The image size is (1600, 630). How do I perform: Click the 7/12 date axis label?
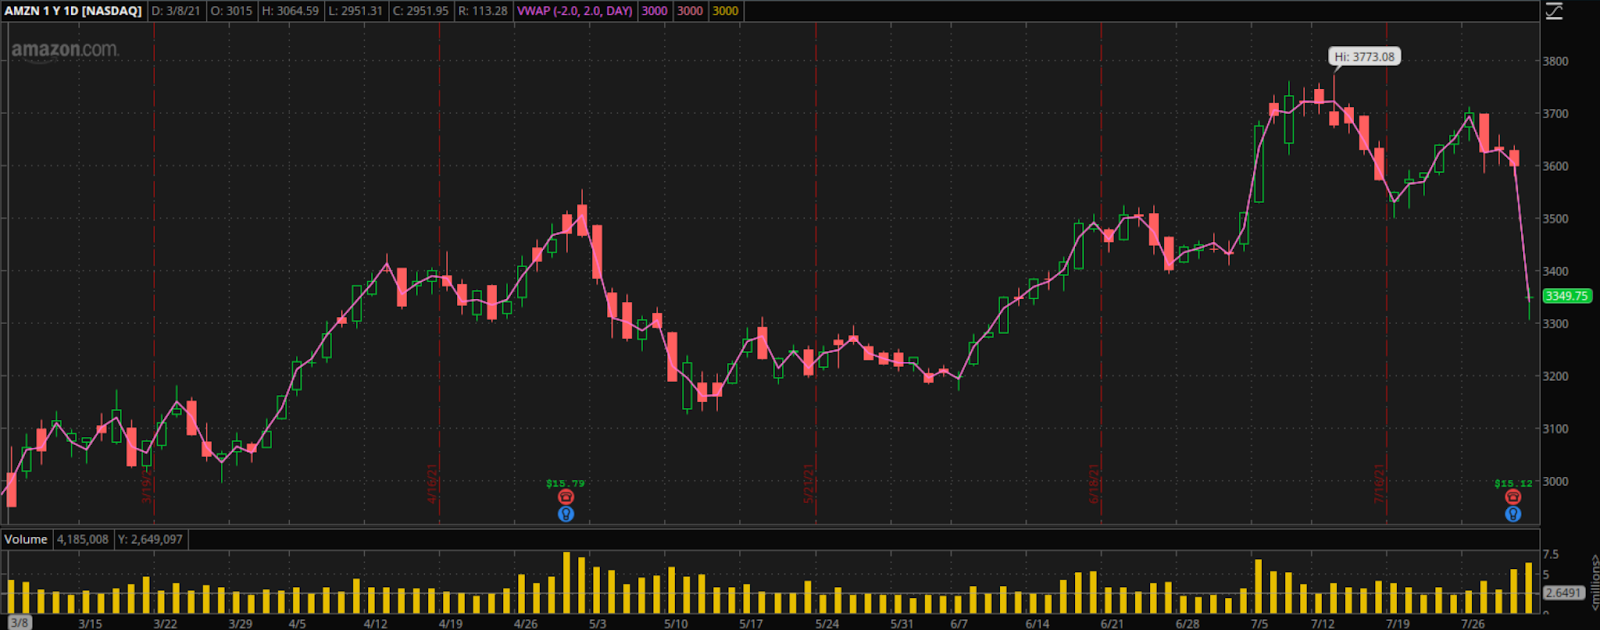[x=1322, y=623]
